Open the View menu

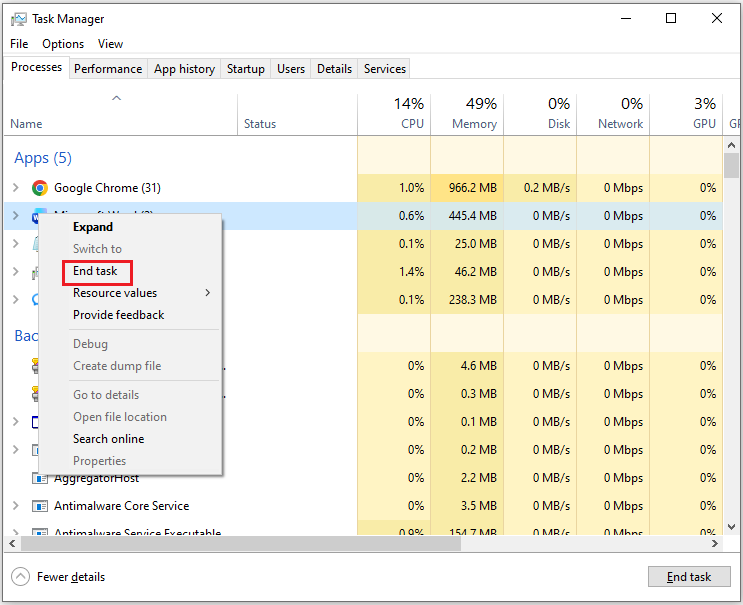(110, 44)
